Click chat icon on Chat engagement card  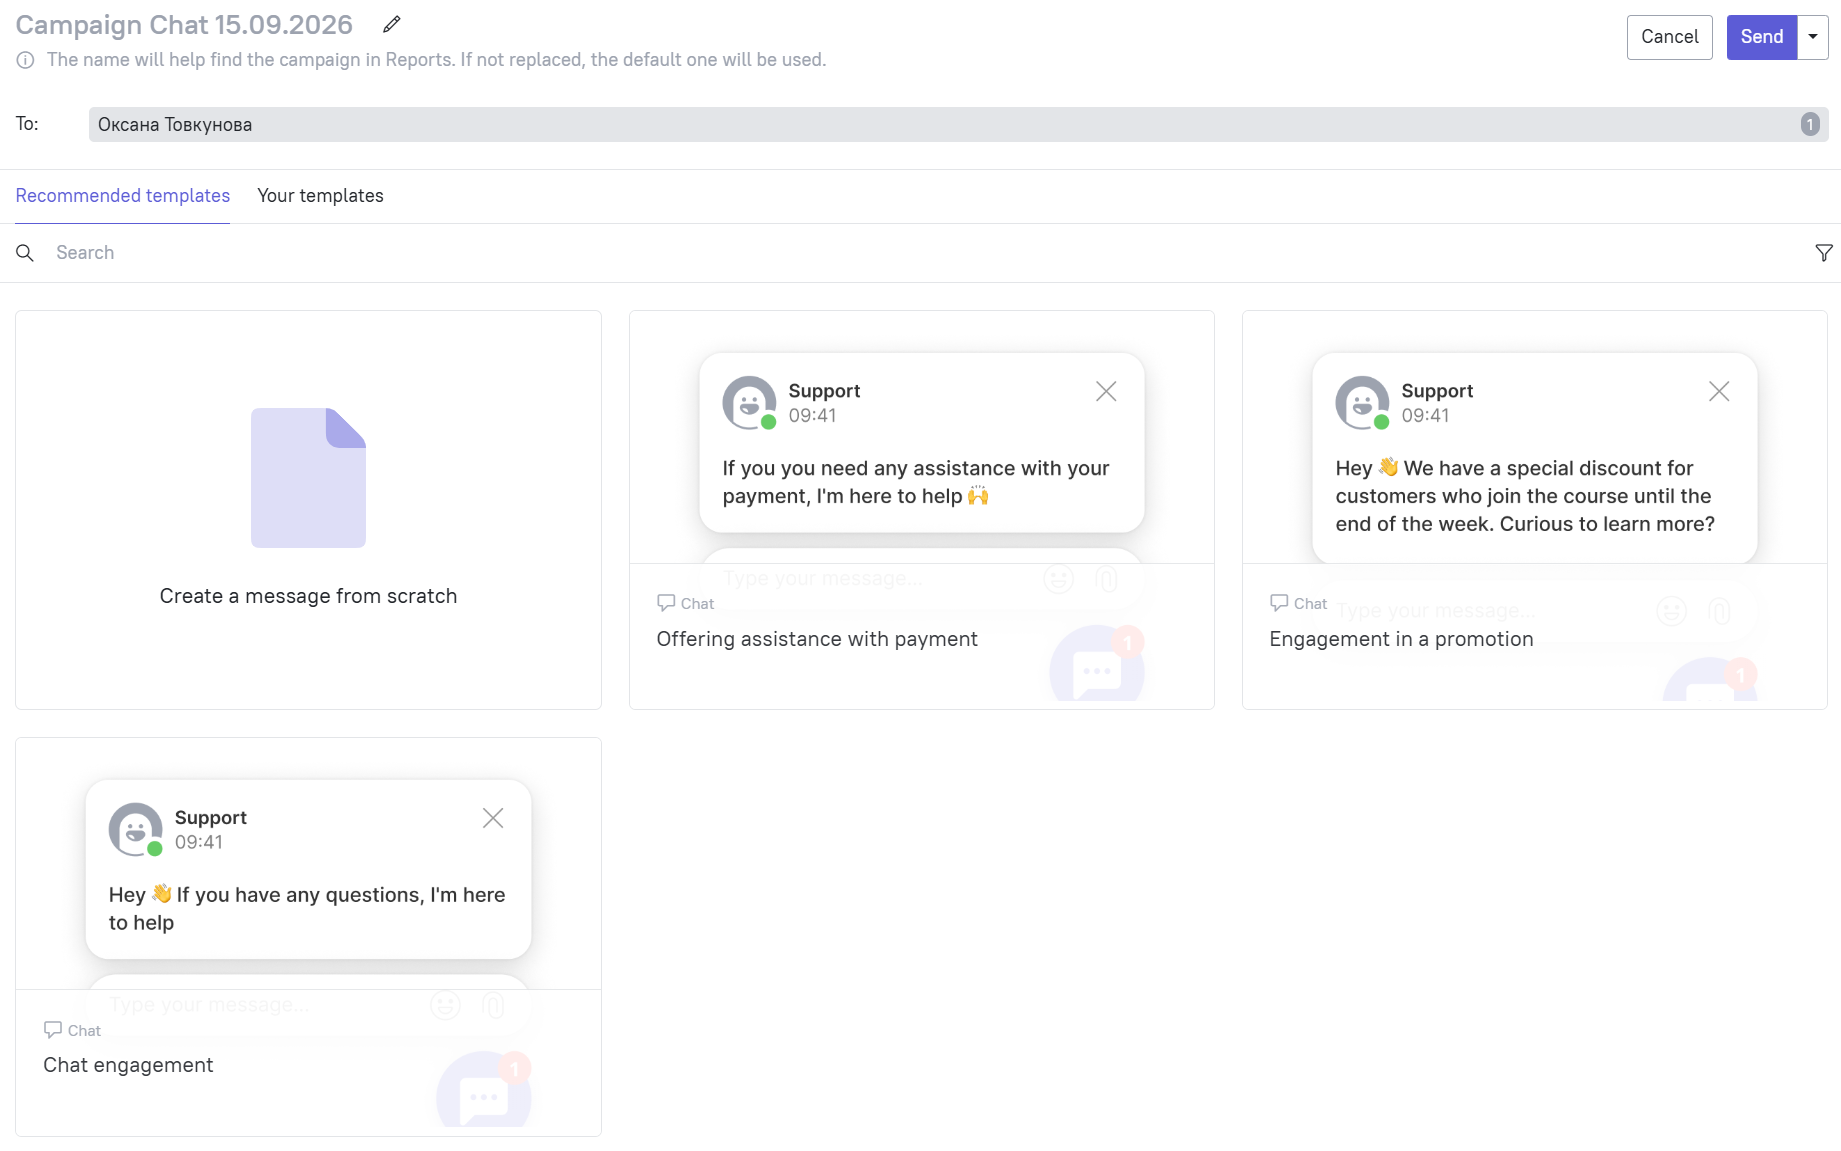click(53, 1030)
